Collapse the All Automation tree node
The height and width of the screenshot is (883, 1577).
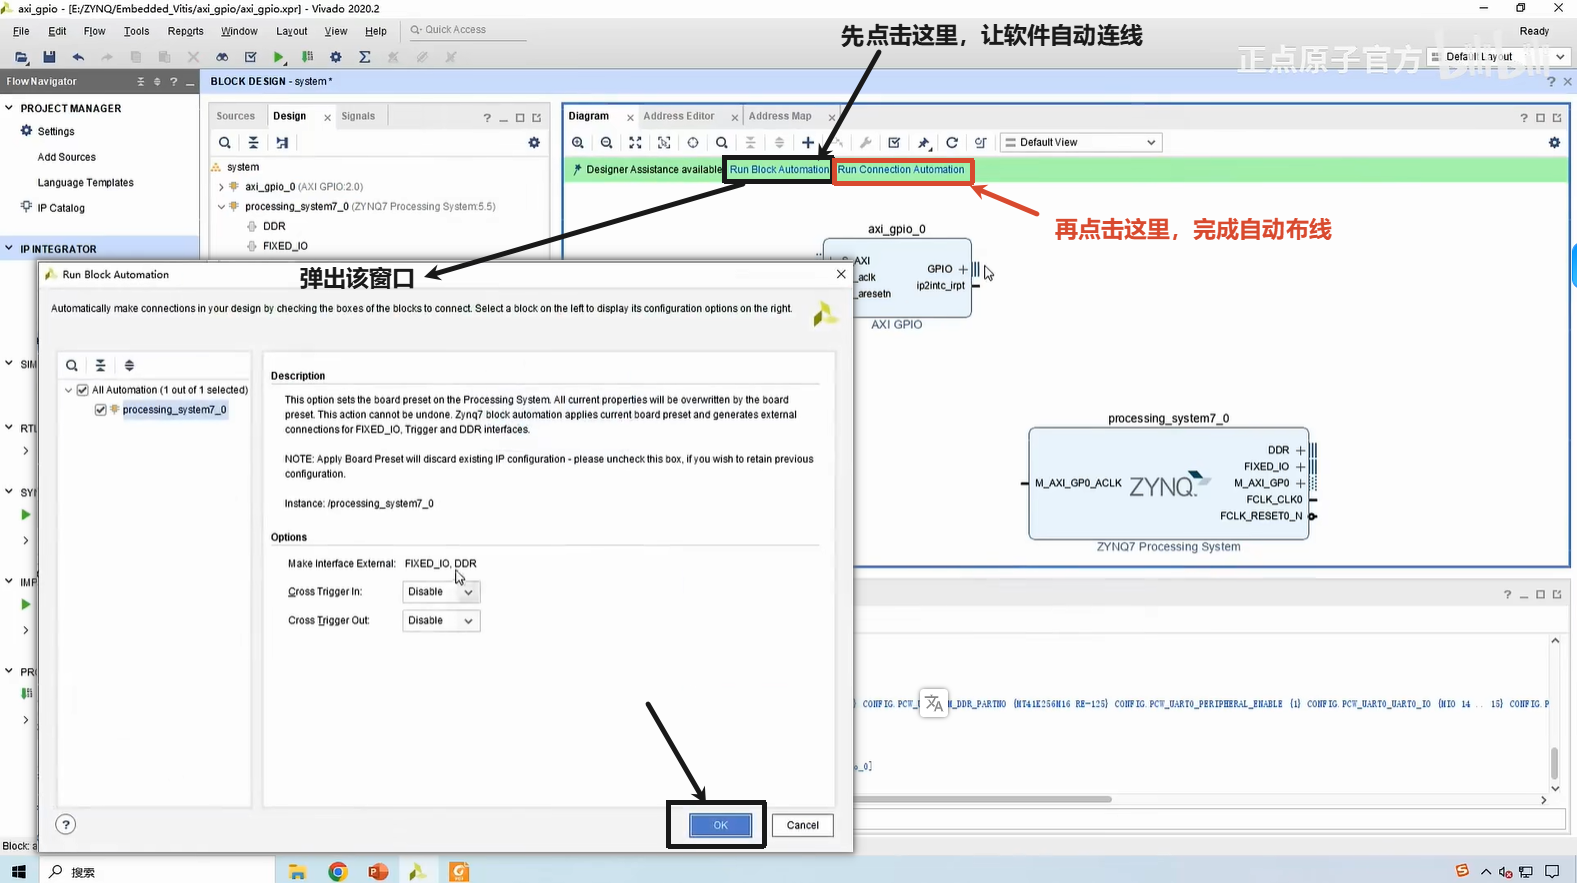tap(68, 390)
